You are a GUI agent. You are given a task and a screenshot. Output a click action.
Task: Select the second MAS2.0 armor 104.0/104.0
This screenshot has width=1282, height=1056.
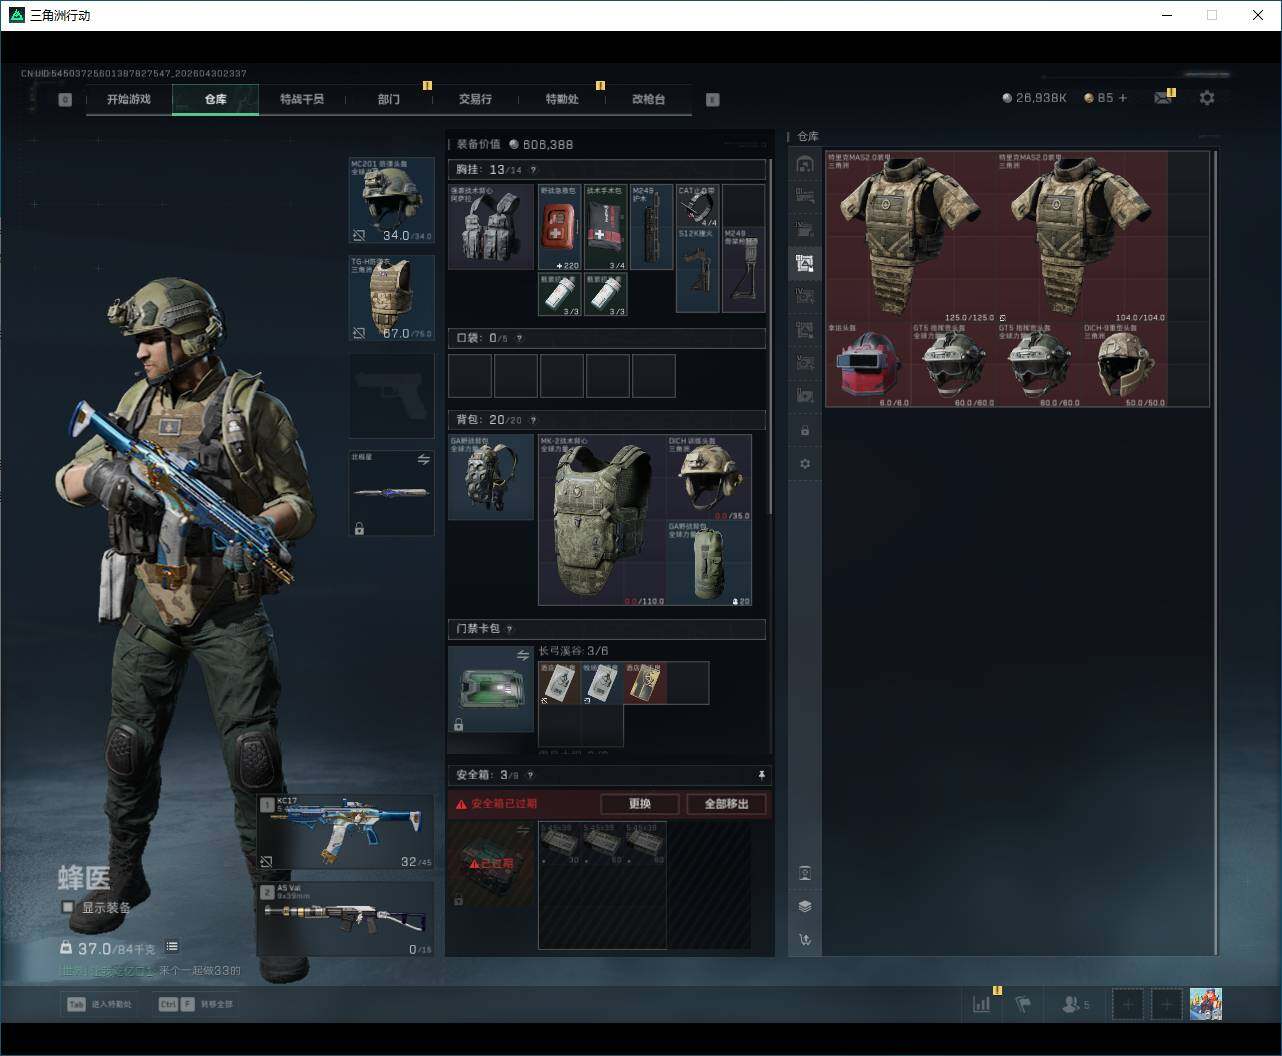[1082, 237]
